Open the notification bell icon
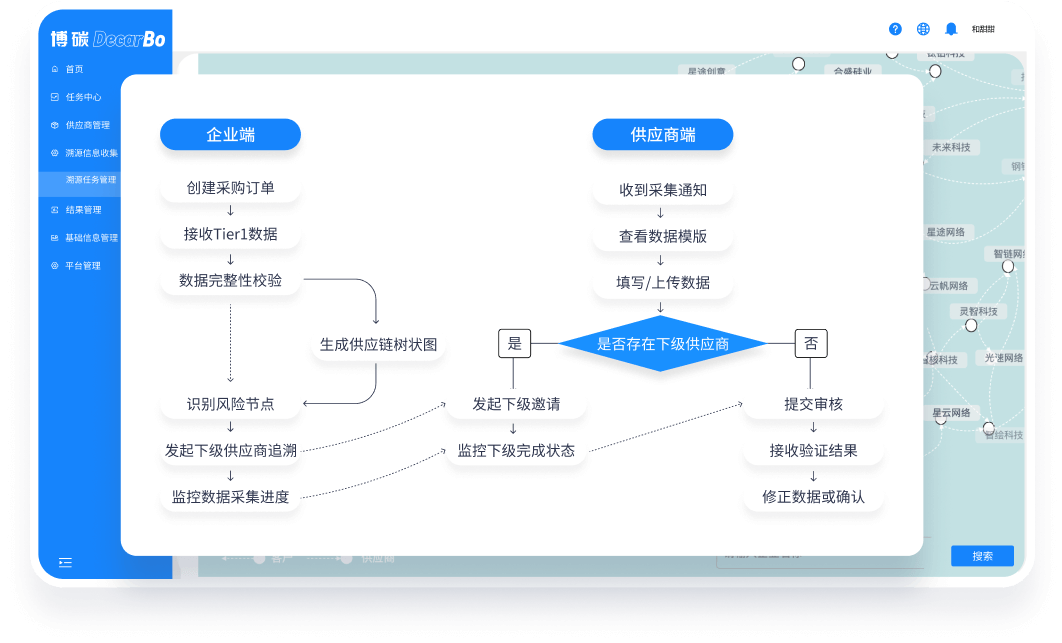 point(951,29)
